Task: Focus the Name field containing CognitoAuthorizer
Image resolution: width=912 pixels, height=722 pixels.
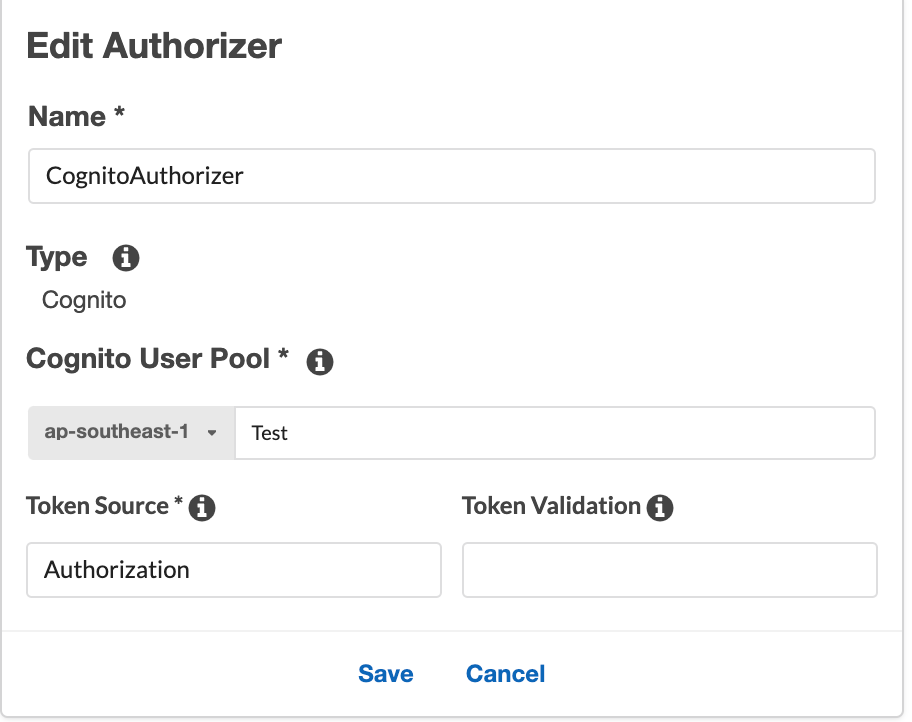Action: pyautogui.click(x=451, y=176)
